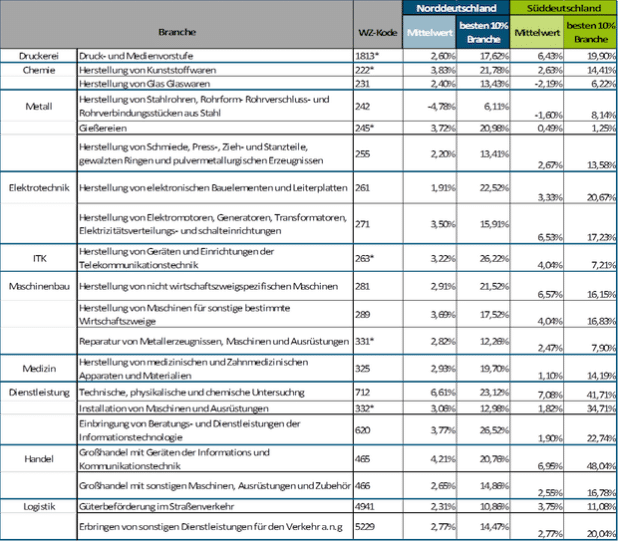Select the WZ-Kode cell in Elektrotechnik row
Image resolution: width=618 pixels, height=541 pixels.
[364, 187]
